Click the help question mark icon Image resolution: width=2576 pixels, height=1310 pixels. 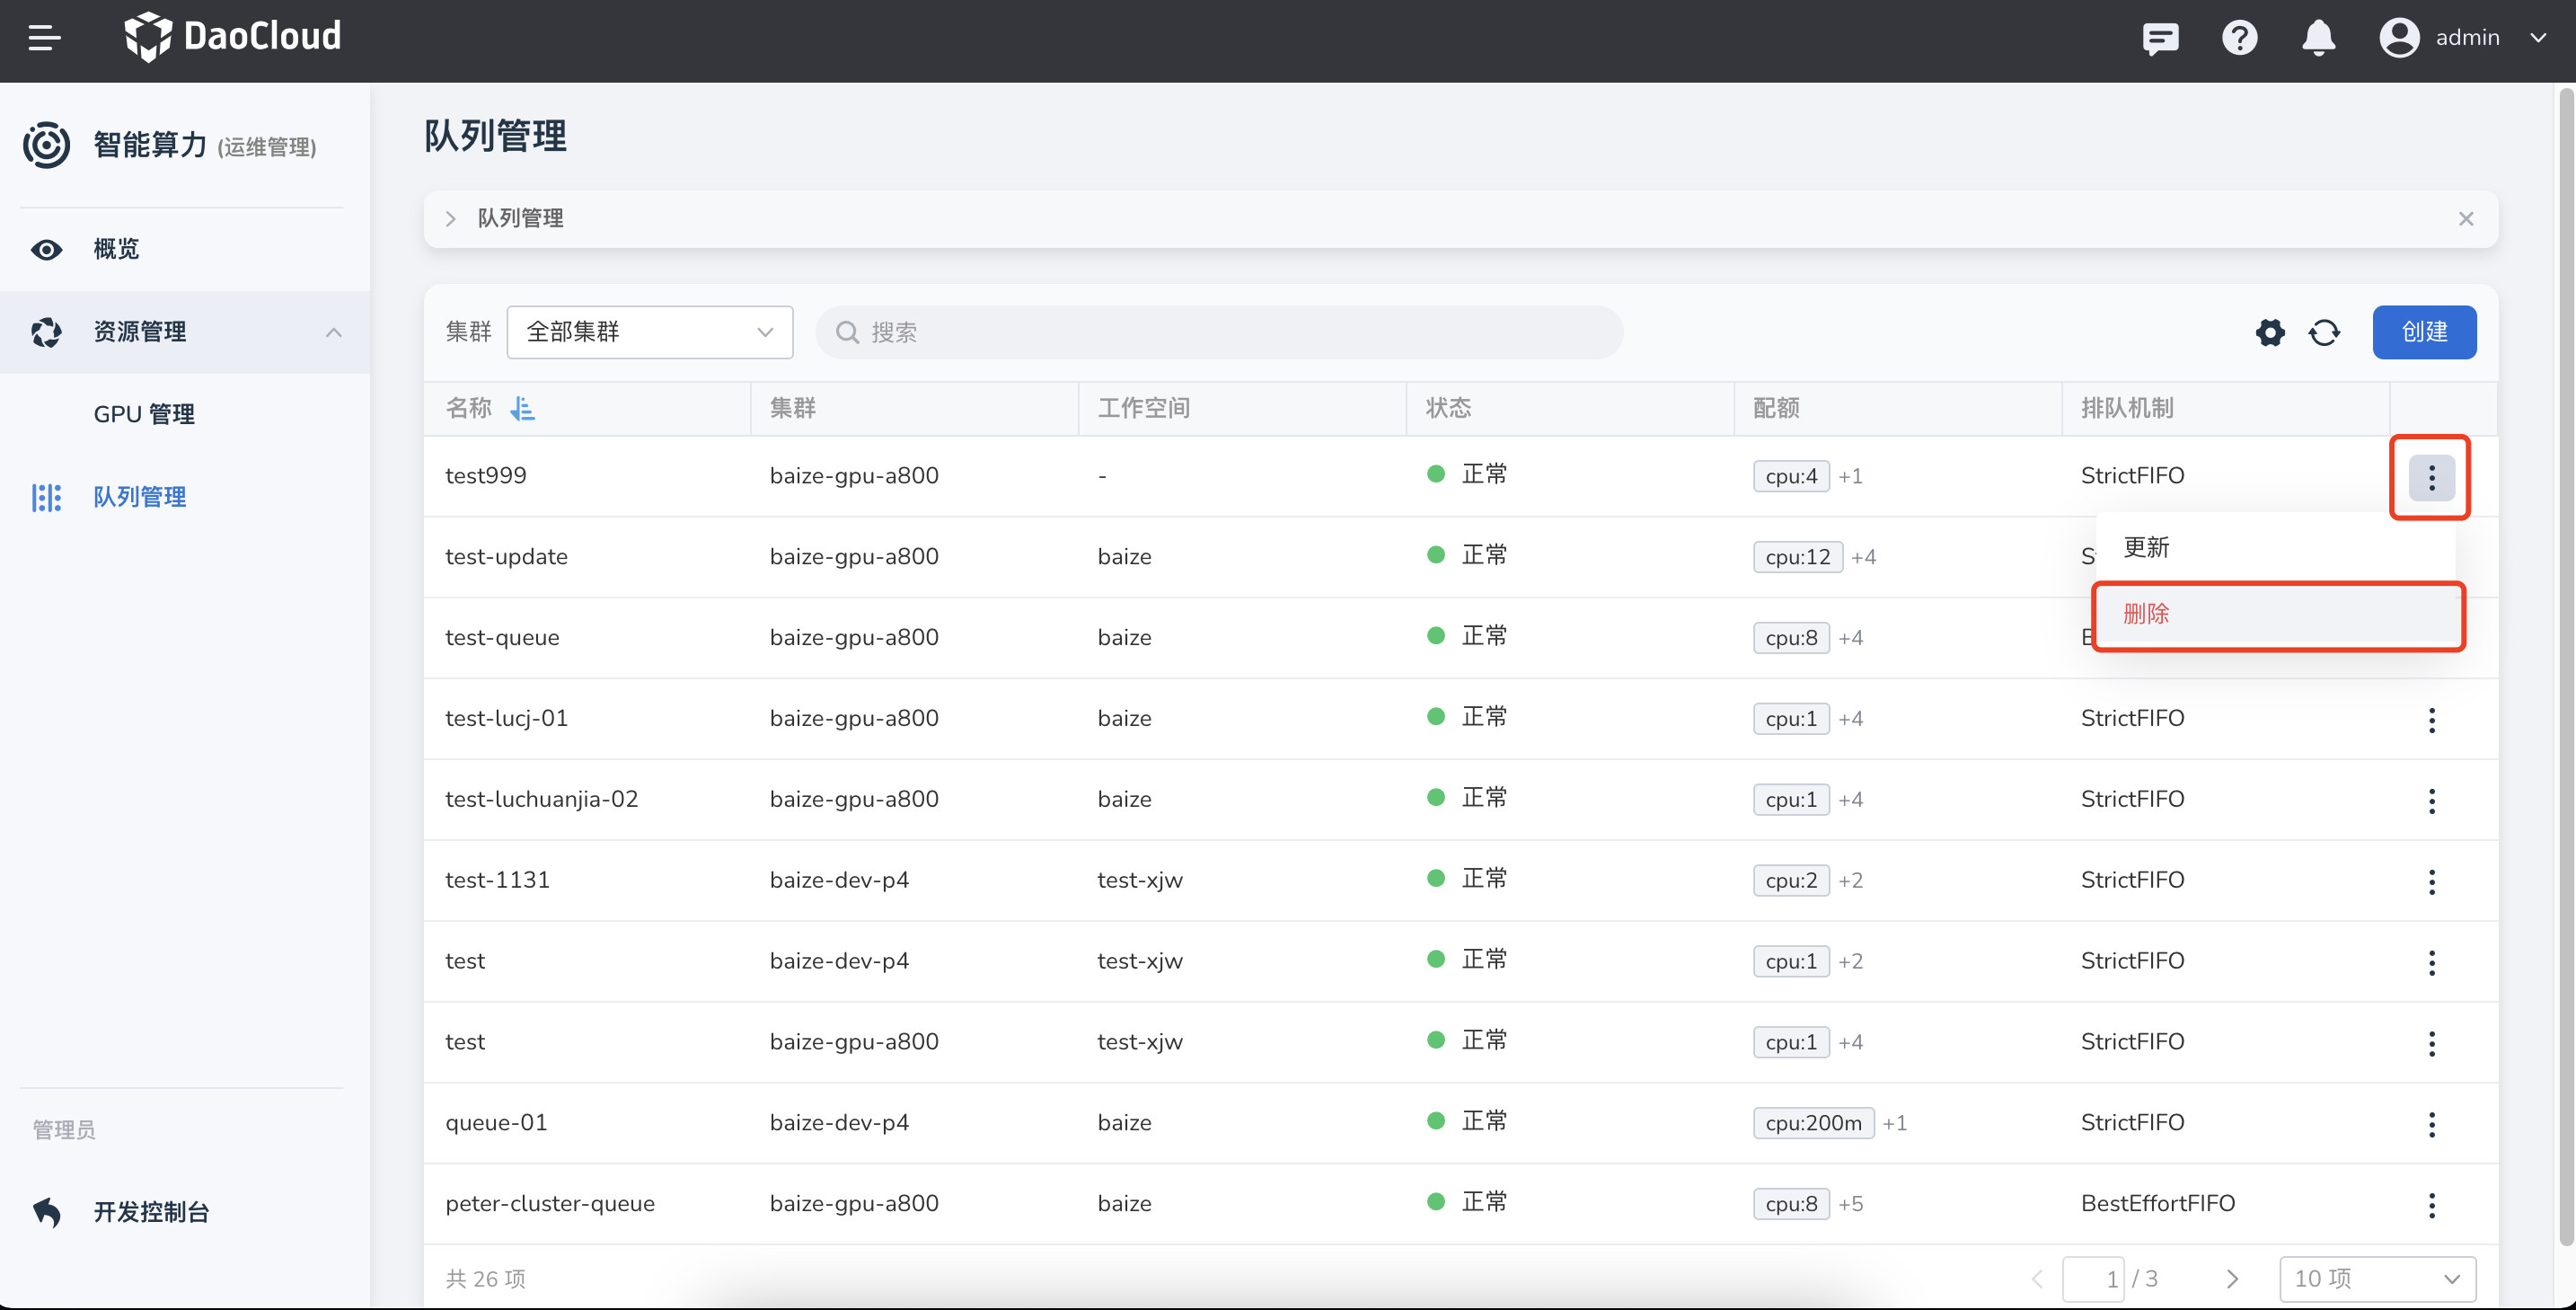2239,39
